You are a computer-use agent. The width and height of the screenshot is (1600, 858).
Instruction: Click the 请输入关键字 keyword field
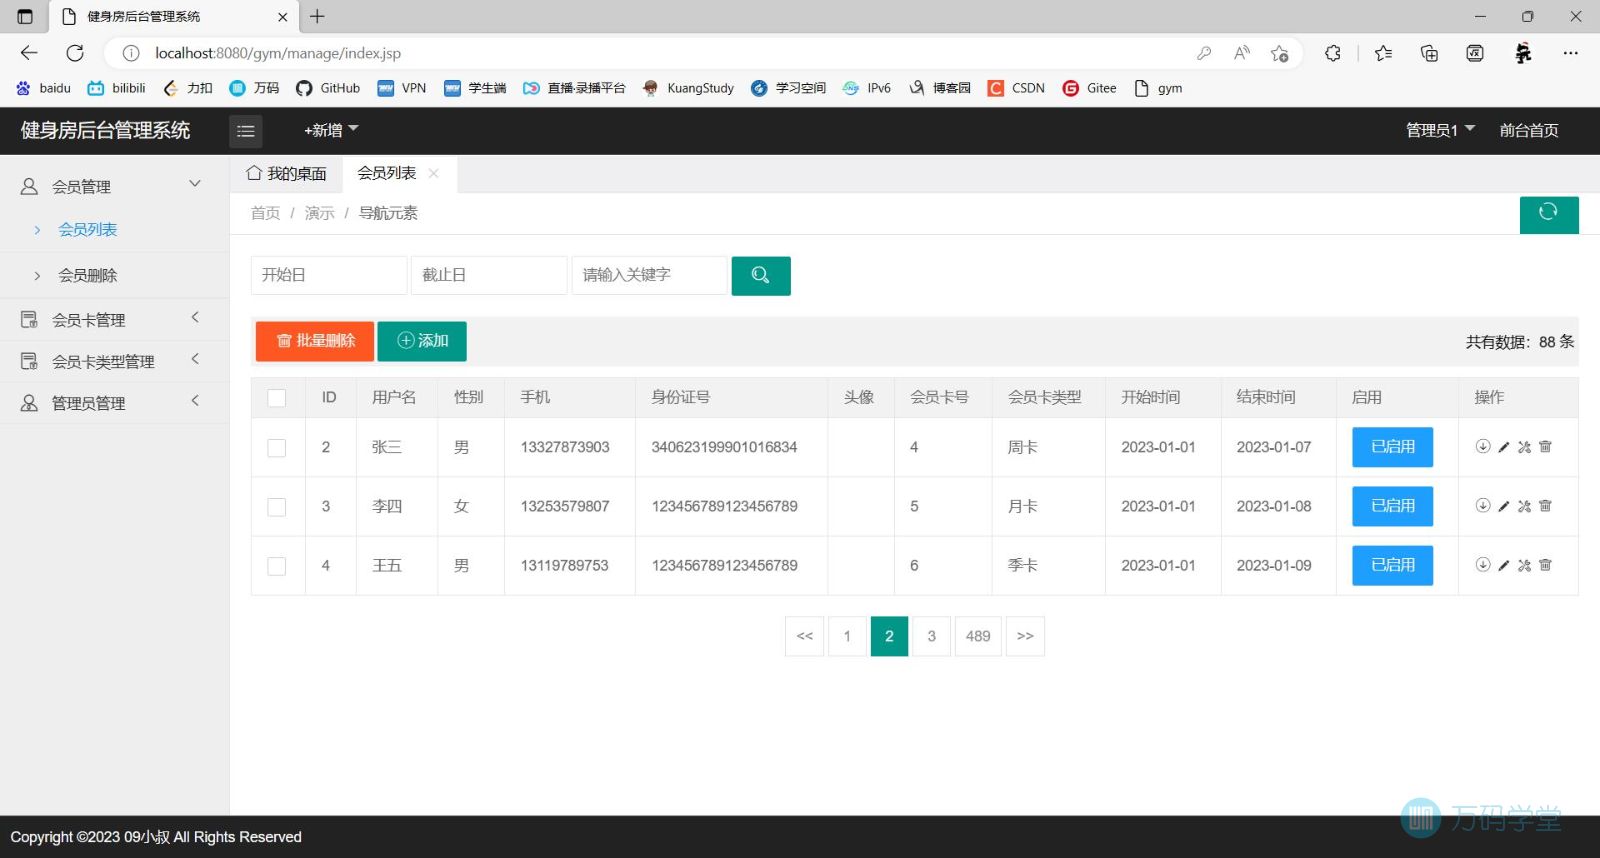pyautogui.click(x=649, y=275)
